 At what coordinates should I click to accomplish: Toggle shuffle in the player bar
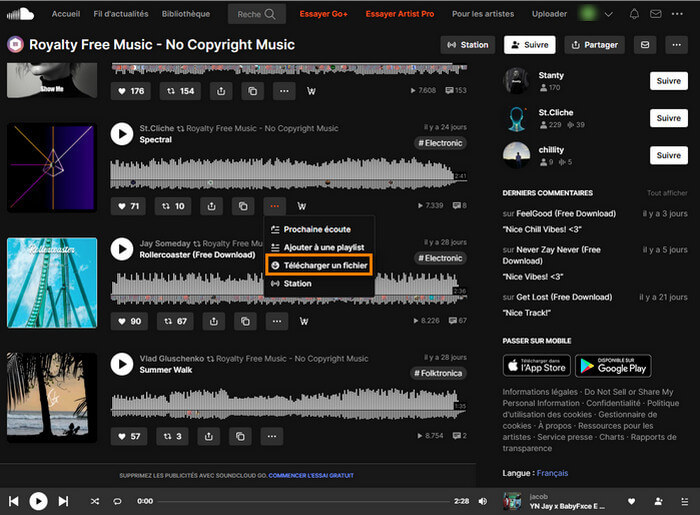tap(95, 501)
